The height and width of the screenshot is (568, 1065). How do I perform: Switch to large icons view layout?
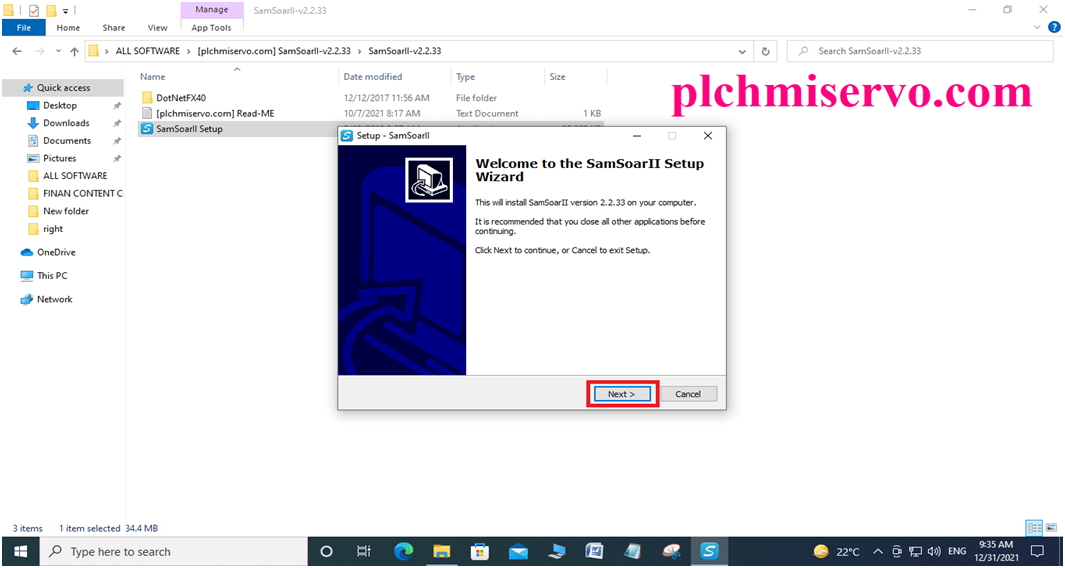click(x=1050, y=528)
